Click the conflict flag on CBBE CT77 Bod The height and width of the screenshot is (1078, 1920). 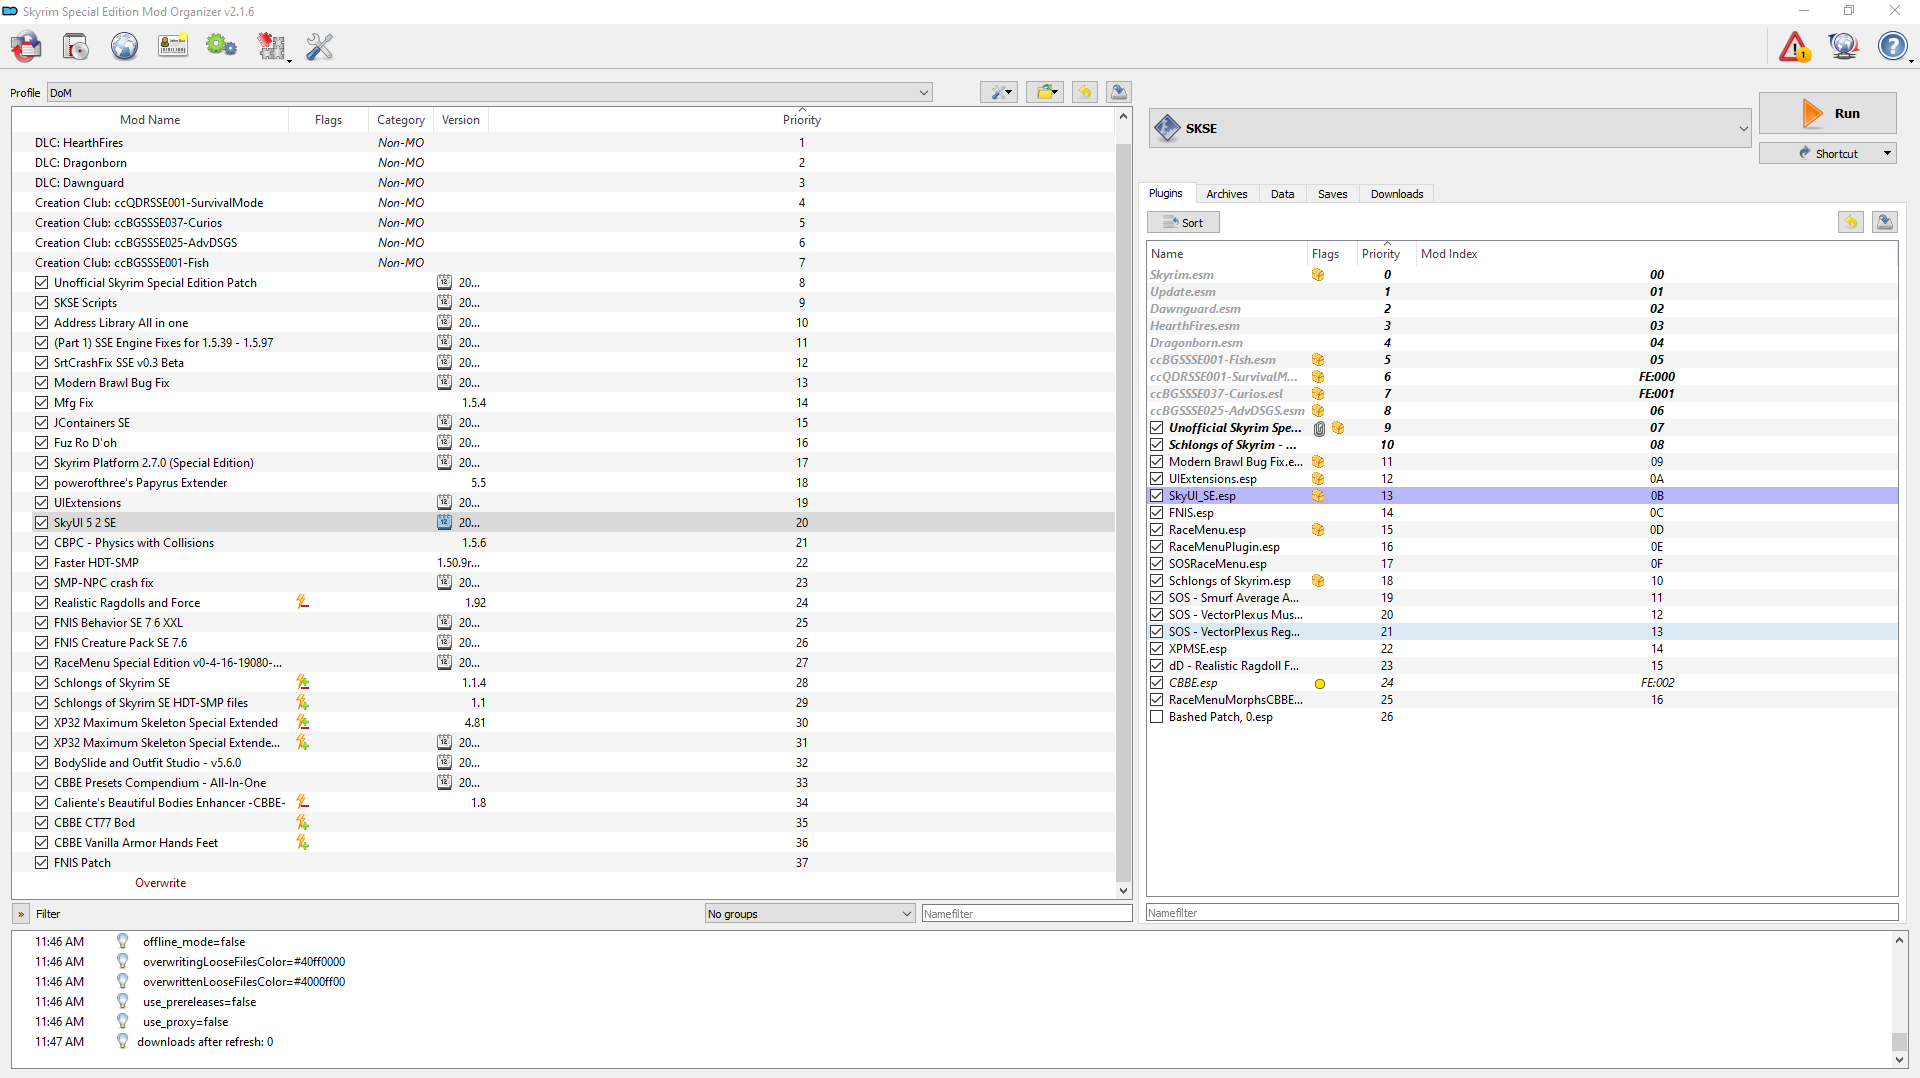pos(302,822)
